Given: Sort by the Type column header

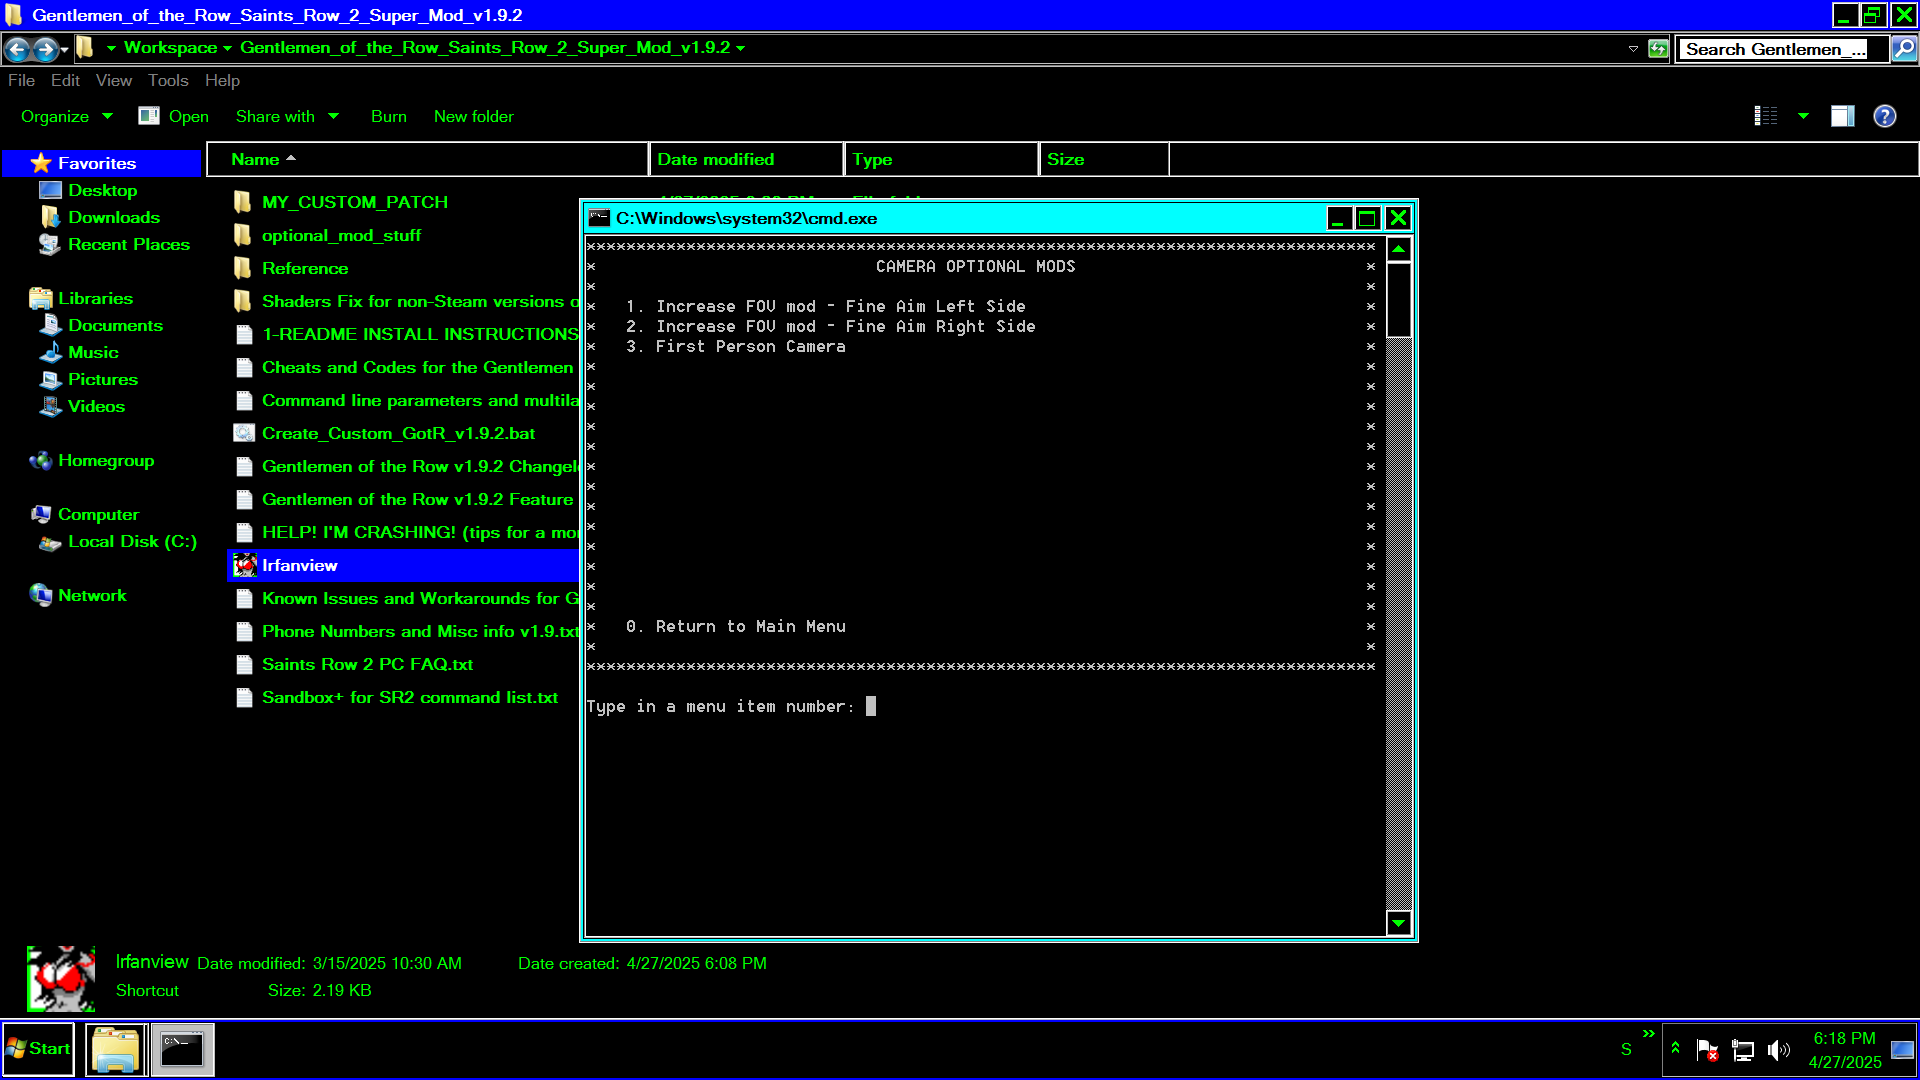Looking at the screenshot, I should pyautogui.click(x=942, y=160).
